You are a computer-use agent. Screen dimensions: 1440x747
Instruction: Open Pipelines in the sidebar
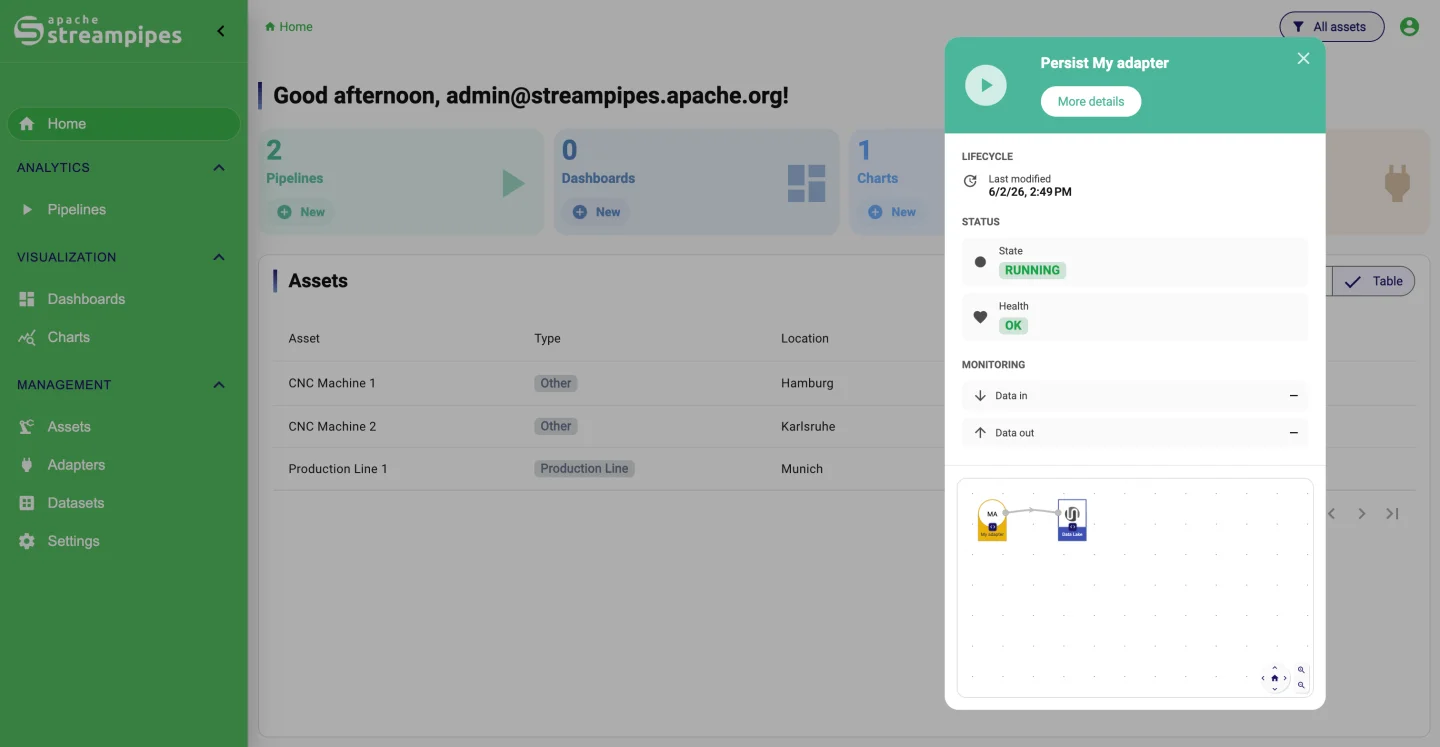click(124, 210)
